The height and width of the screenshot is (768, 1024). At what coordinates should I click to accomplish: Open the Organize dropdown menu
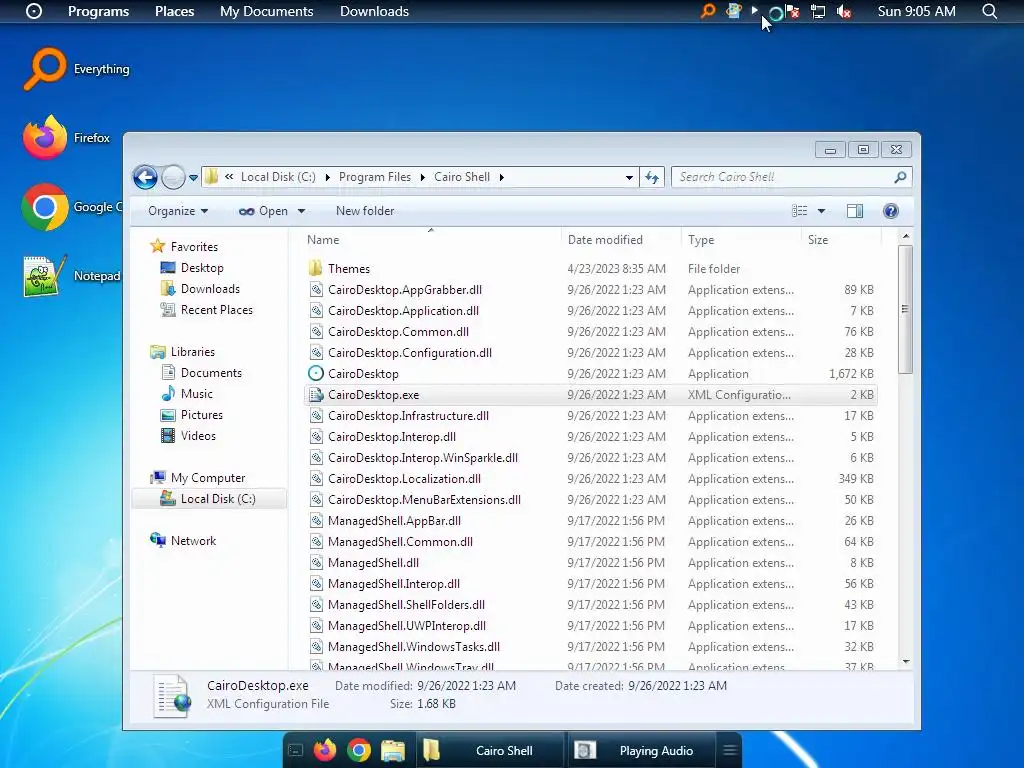[x=178, y=211]
